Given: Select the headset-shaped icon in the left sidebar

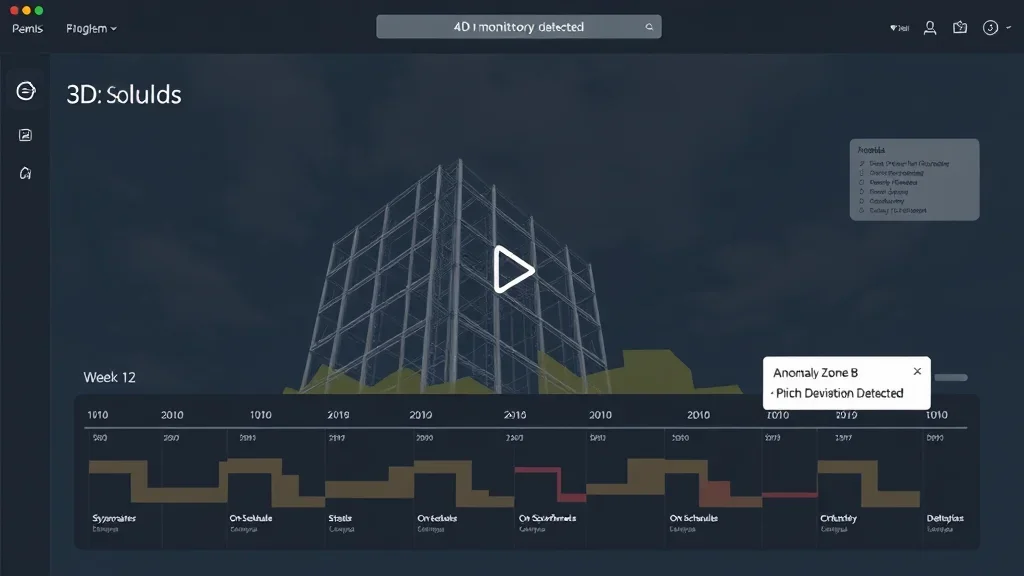Looking at the screenshot, I should pos(25,173).
